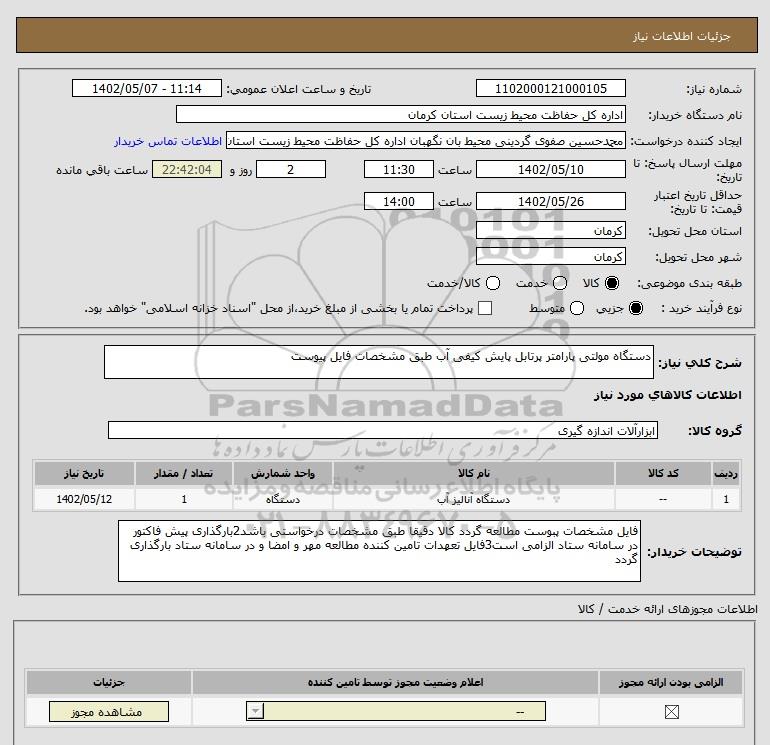
Task: Click the اعلام وضعیت مجوز توسط تامین کننده header
Action: (x=395, y=682)
